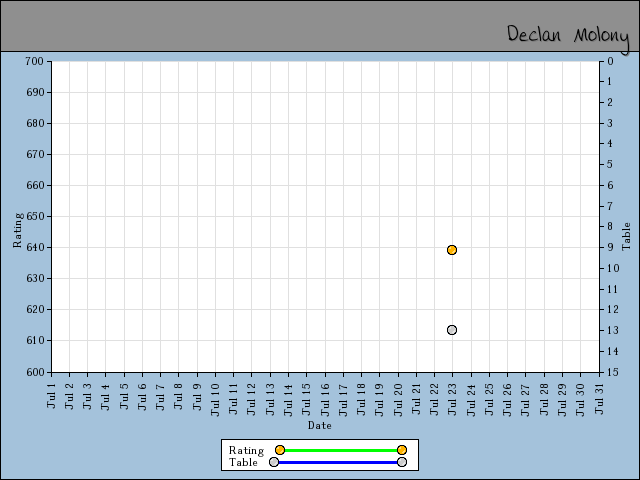
Task: Click the vertical Table axis title on right
Action: click(x=626, y=236)
